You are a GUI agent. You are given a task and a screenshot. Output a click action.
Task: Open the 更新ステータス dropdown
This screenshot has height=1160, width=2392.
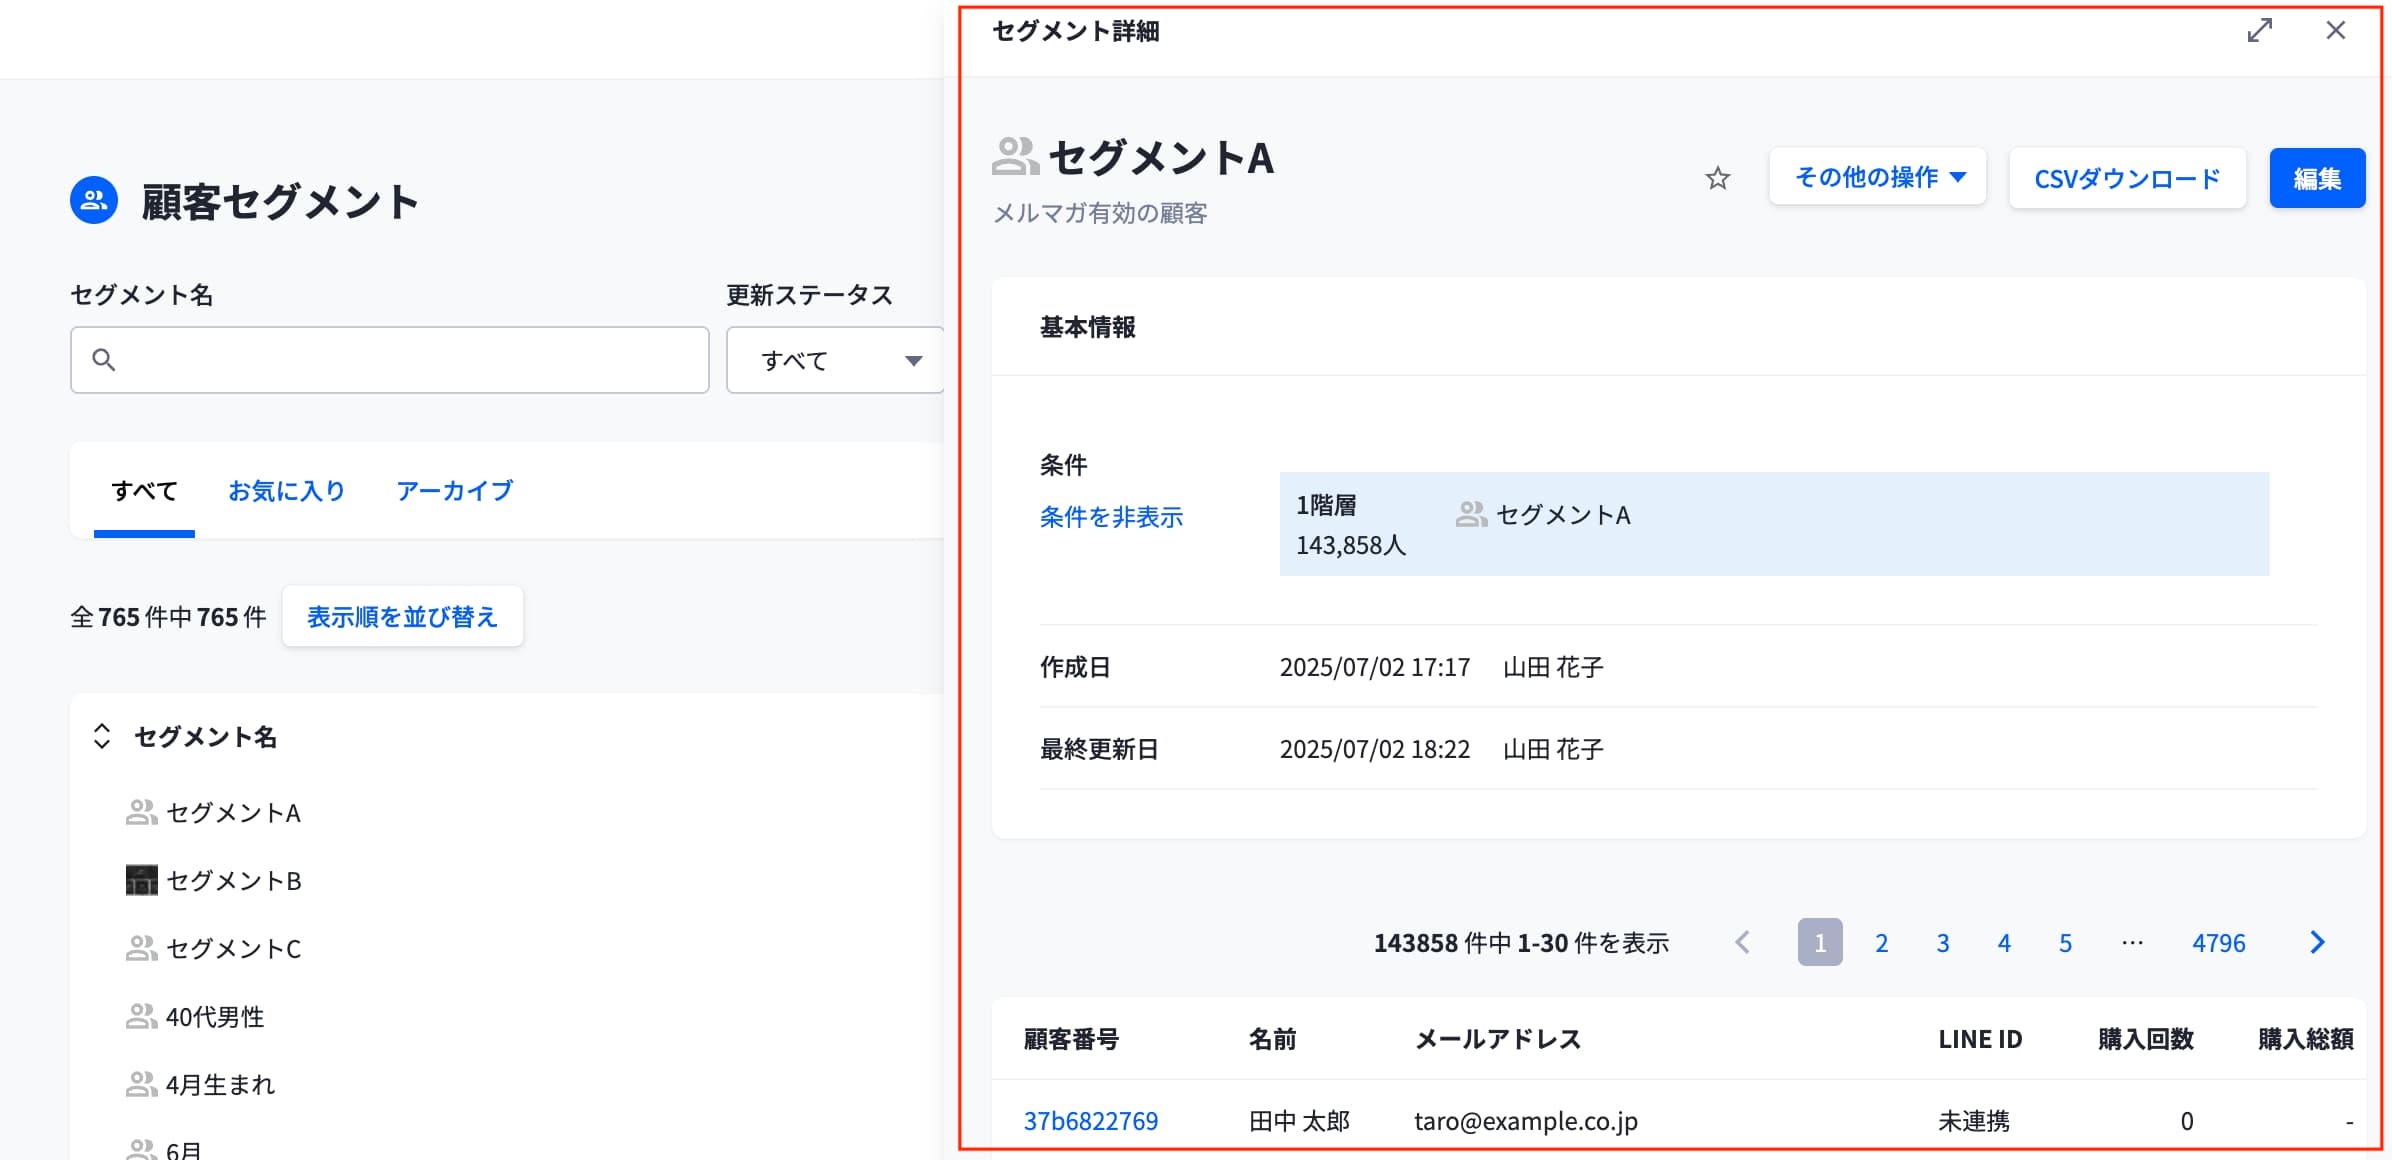click(x=836, y=360)
